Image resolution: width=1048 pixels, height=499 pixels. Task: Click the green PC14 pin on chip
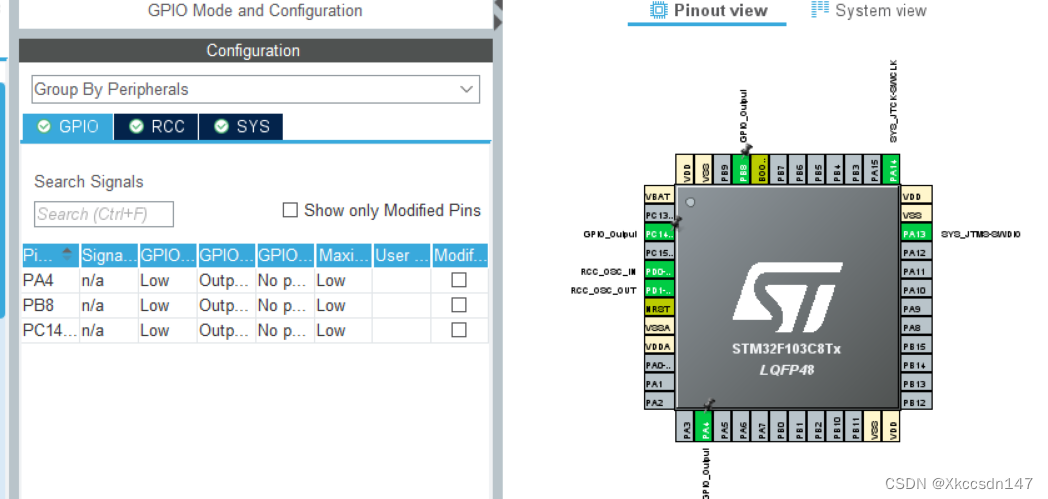pyautogui.click(x=659, y=234)
